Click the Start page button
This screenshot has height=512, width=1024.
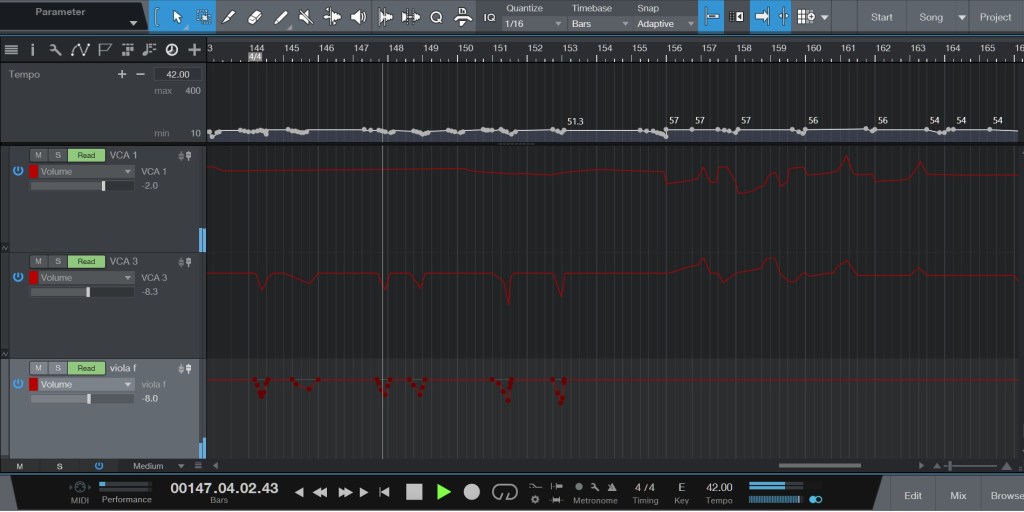881,17
